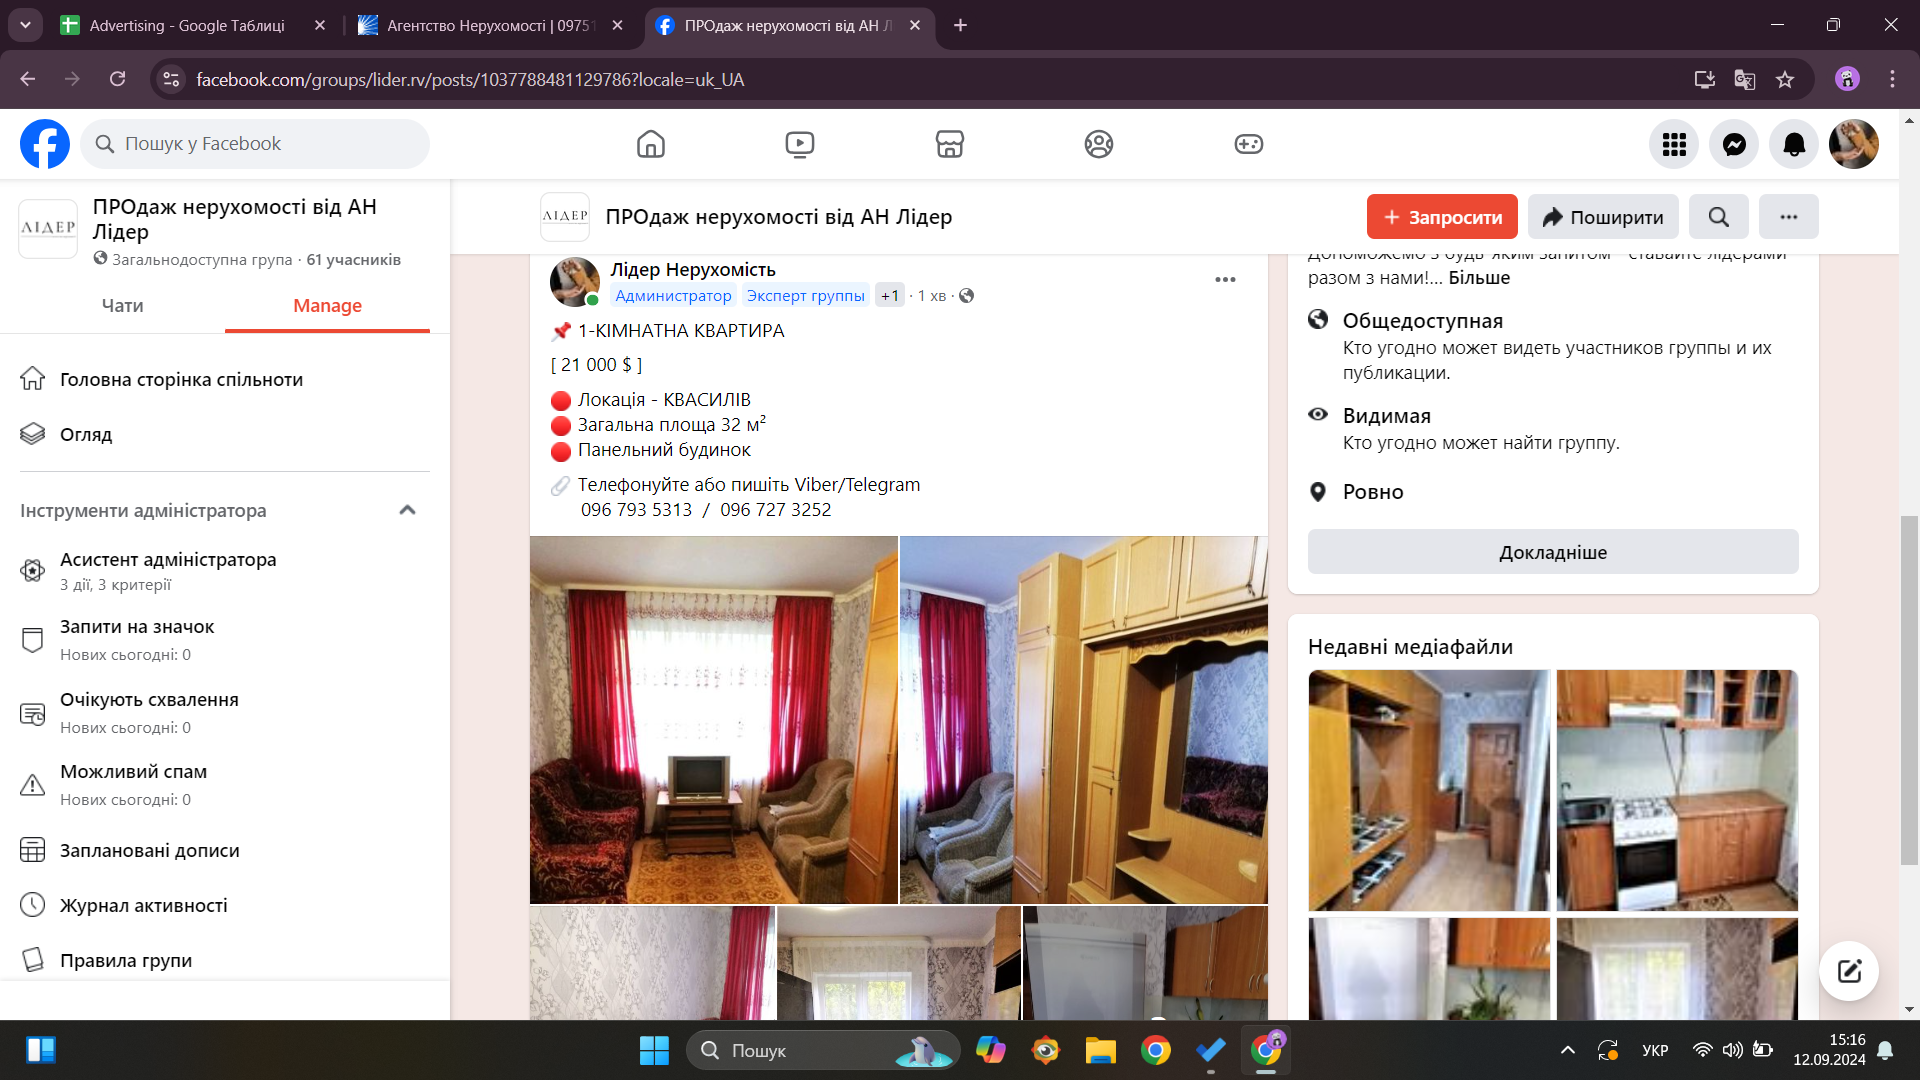Expand group description with Більше link
This screenshot has height=1080, width=1920.
tap(1479, 278)
